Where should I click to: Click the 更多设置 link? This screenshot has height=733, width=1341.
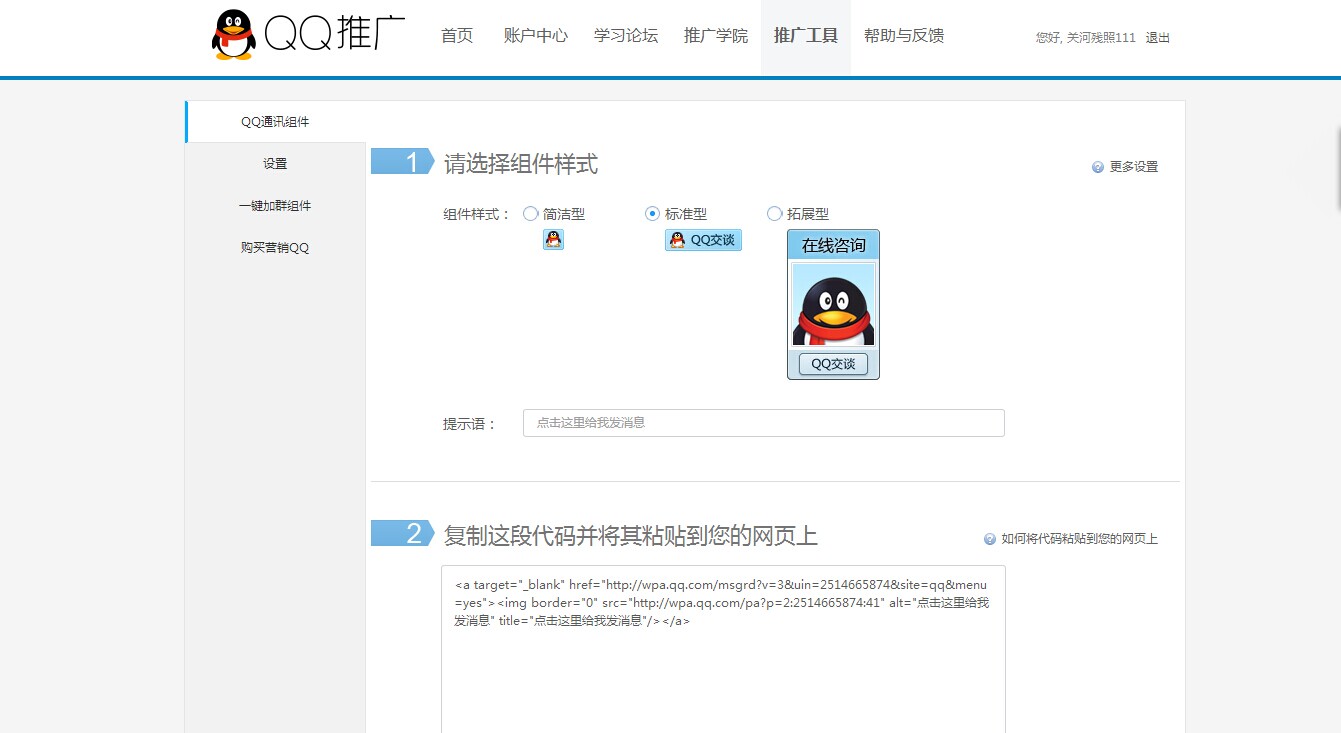click(x=1134, y=167)
